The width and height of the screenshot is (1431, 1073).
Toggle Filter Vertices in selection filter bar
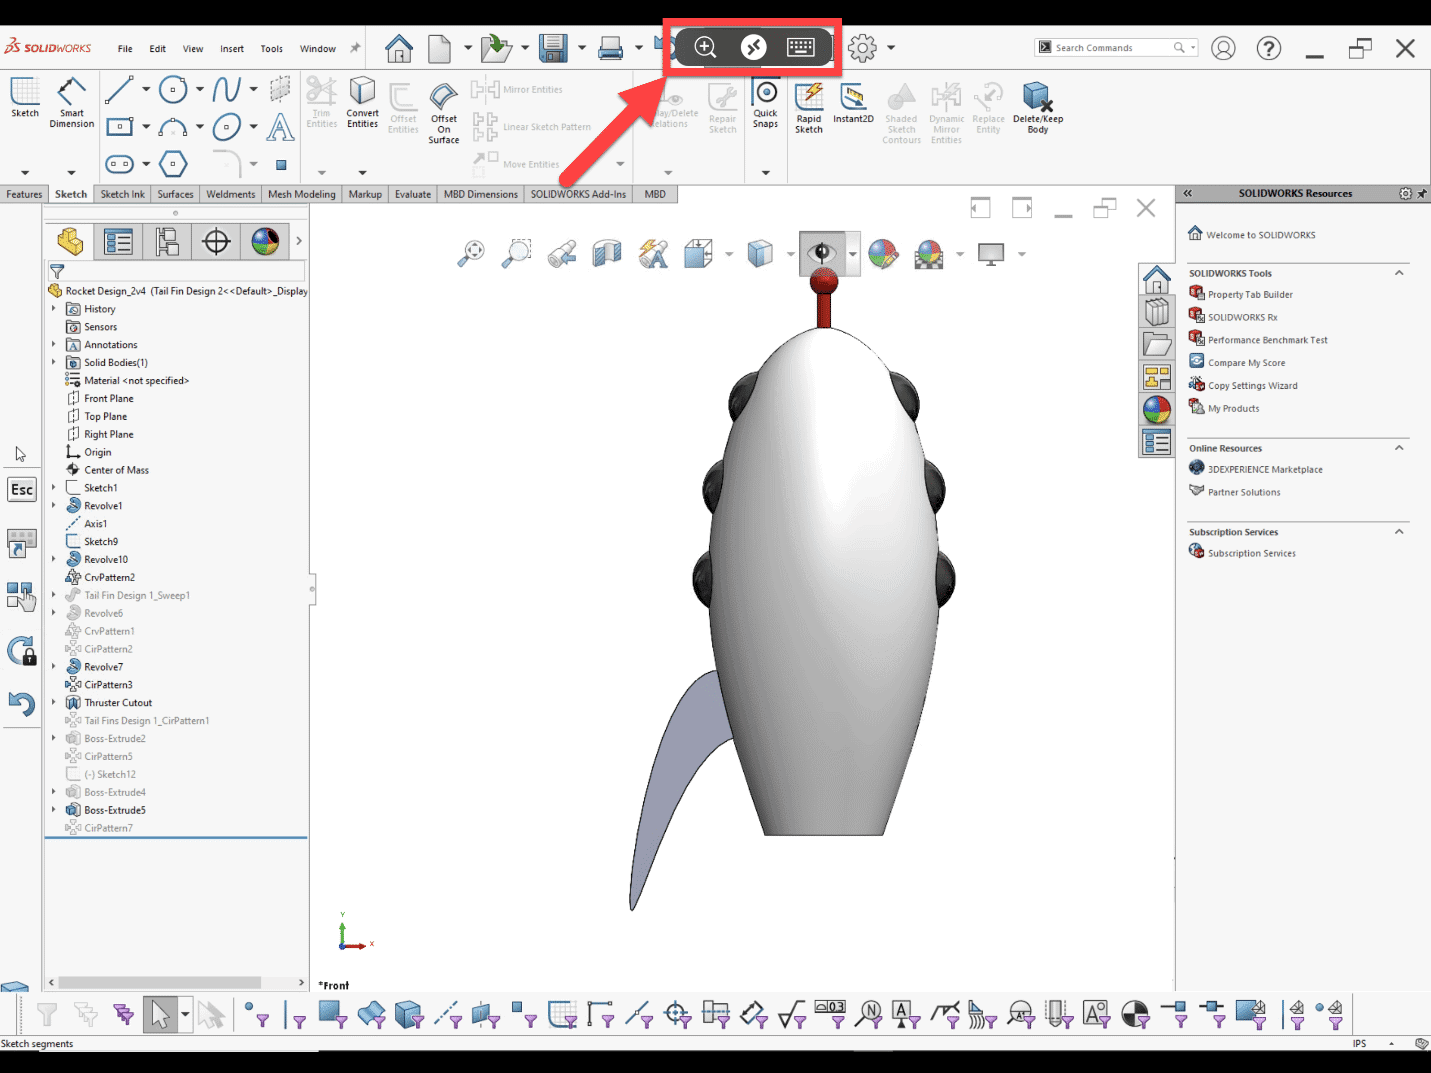point(257,1014)
